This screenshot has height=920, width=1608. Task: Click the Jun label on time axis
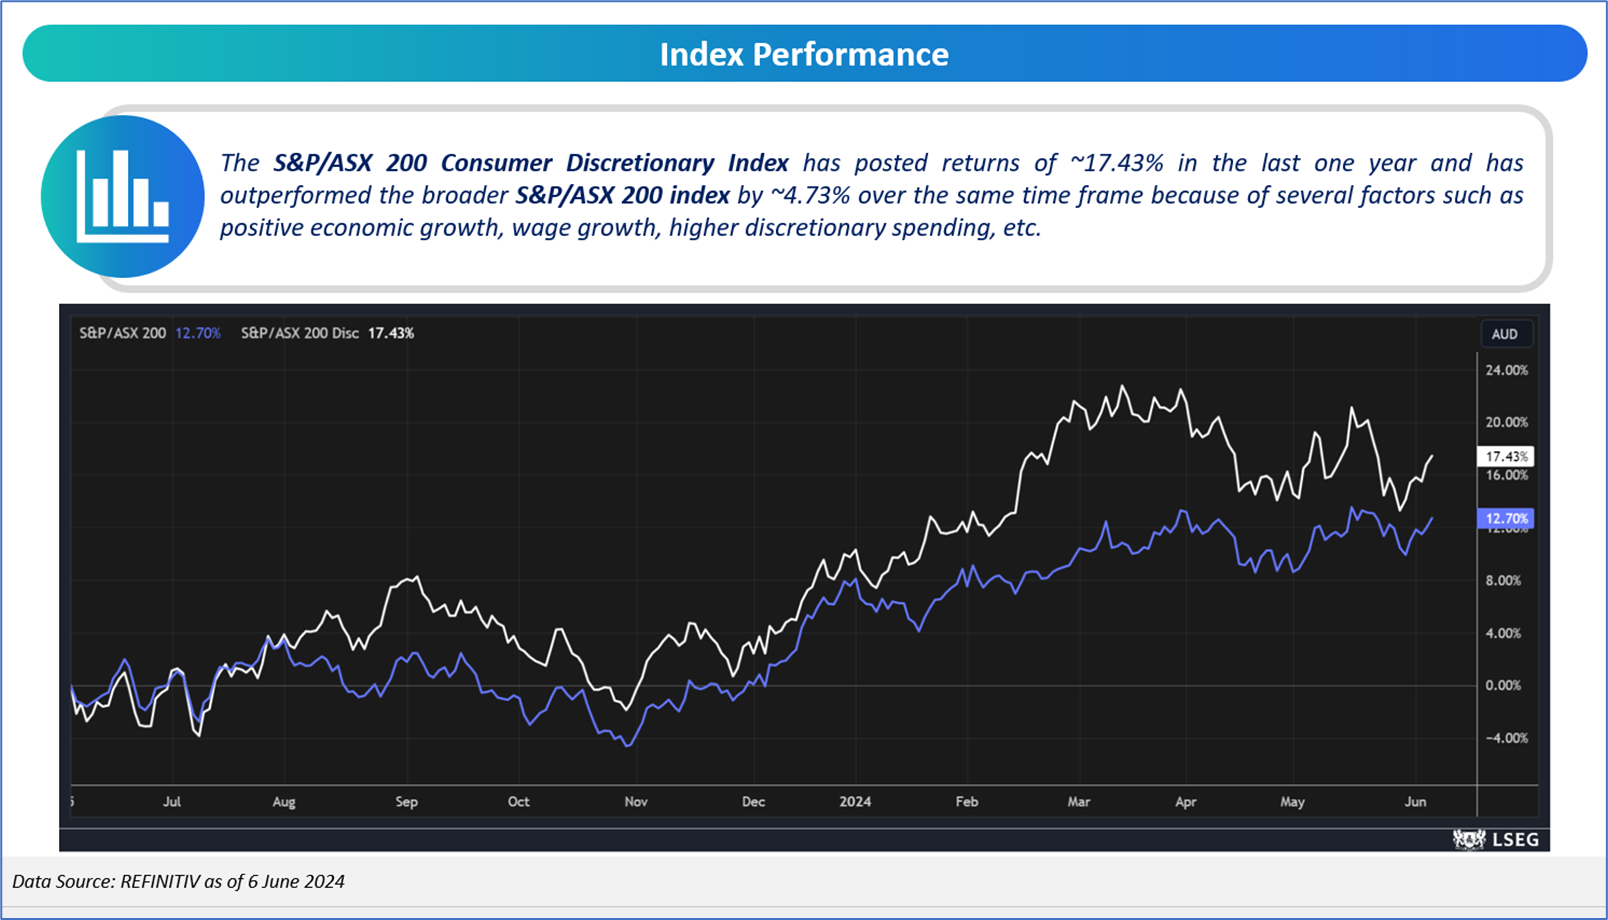click(x=1416, y=802)
